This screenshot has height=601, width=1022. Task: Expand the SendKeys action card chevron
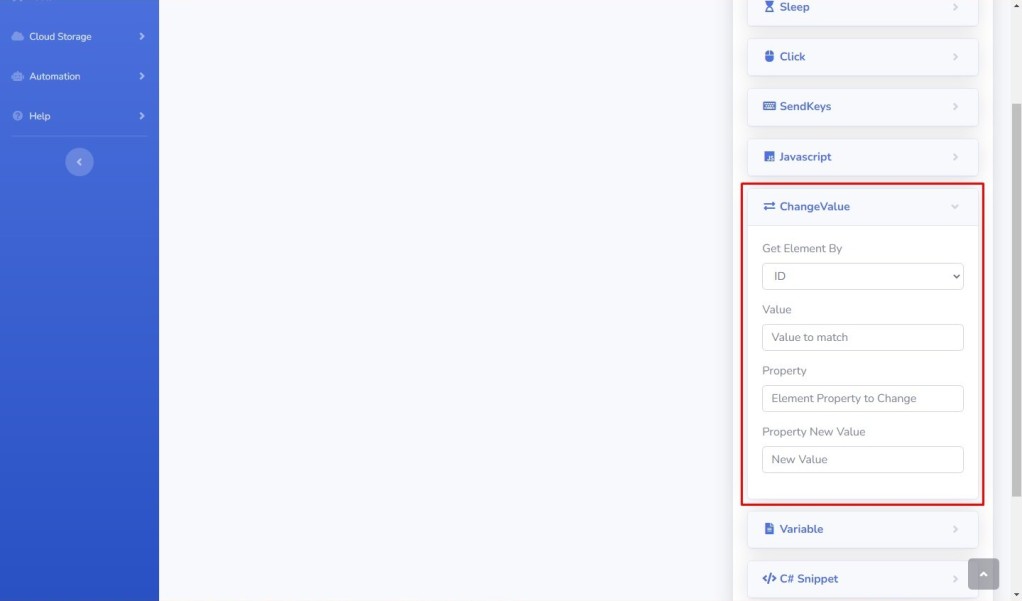[955, 107]
